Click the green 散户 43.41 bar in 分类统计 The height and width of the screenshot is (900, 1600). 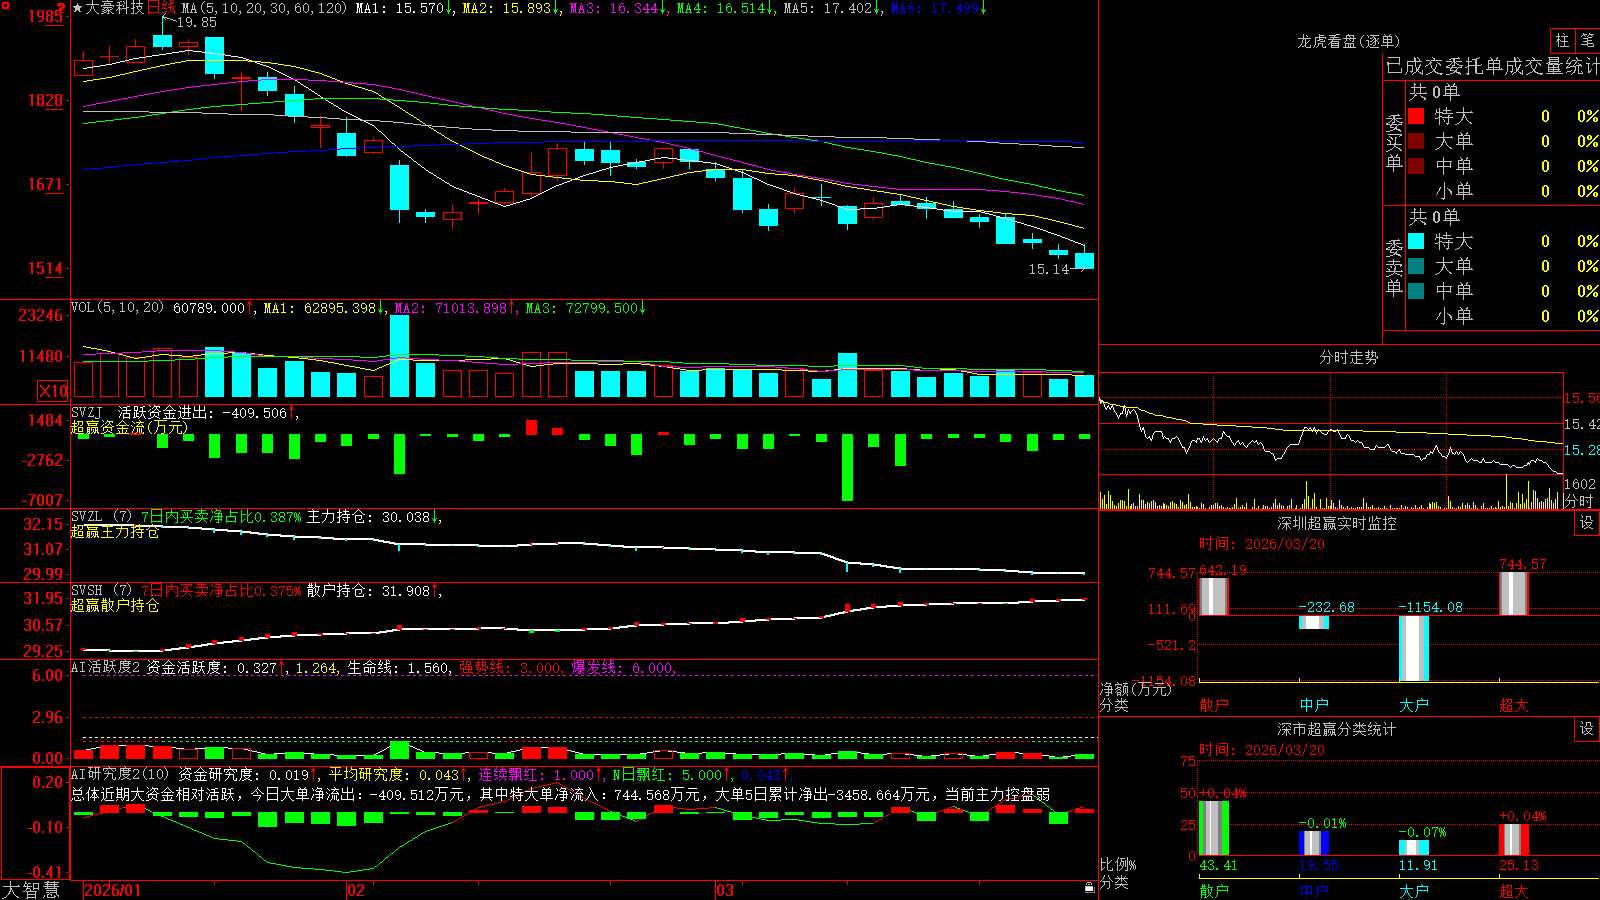click(x=1214, y=828)
